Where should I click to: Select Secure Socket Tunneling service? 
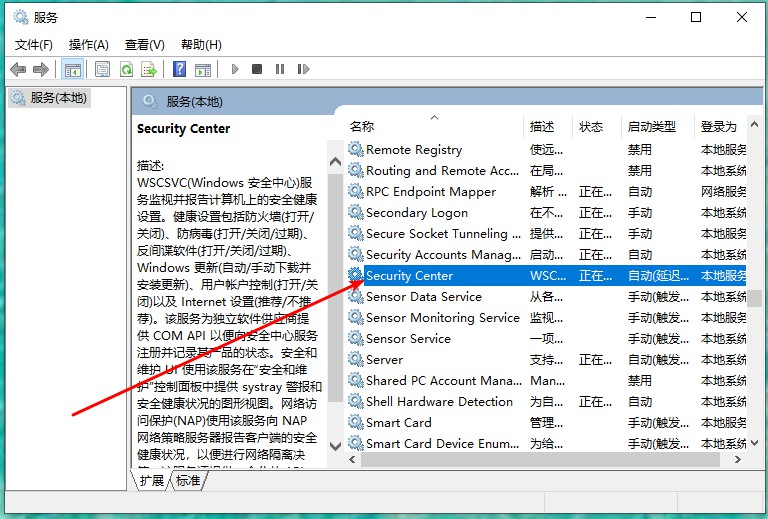[547, 234]
